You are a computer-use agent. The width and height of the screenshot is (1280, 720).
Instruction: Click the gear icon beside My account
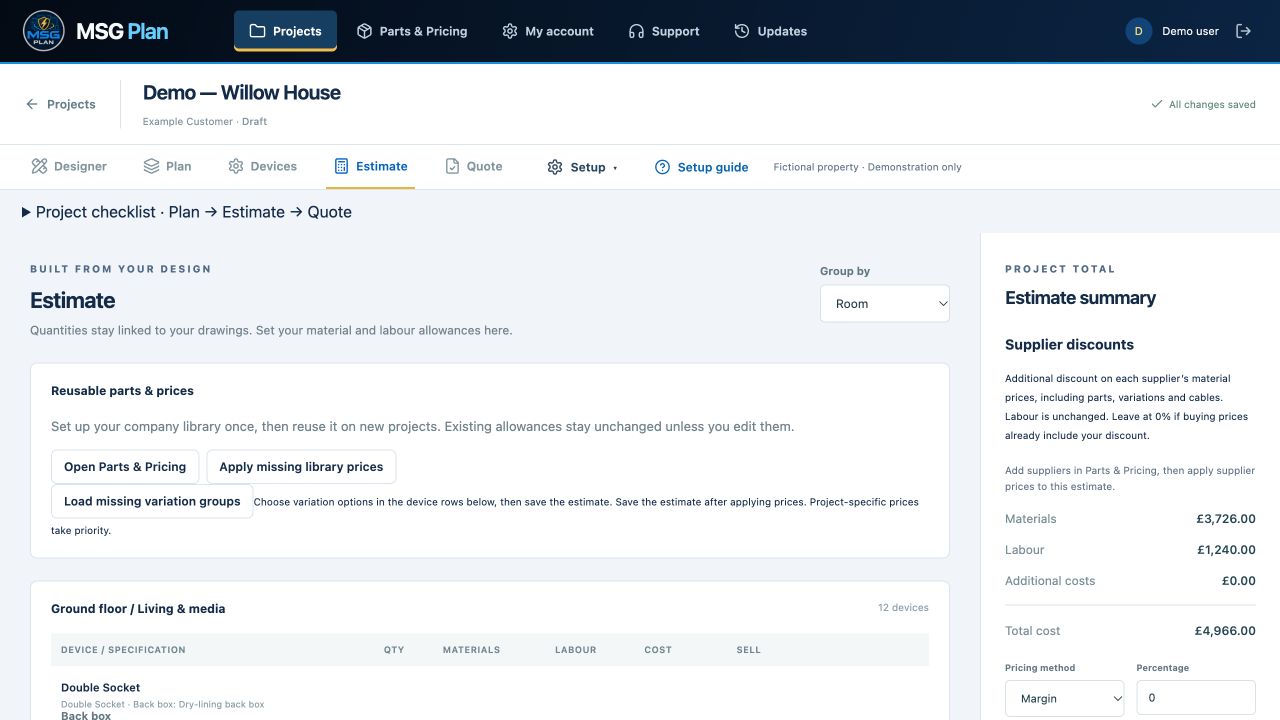point(510,31)
